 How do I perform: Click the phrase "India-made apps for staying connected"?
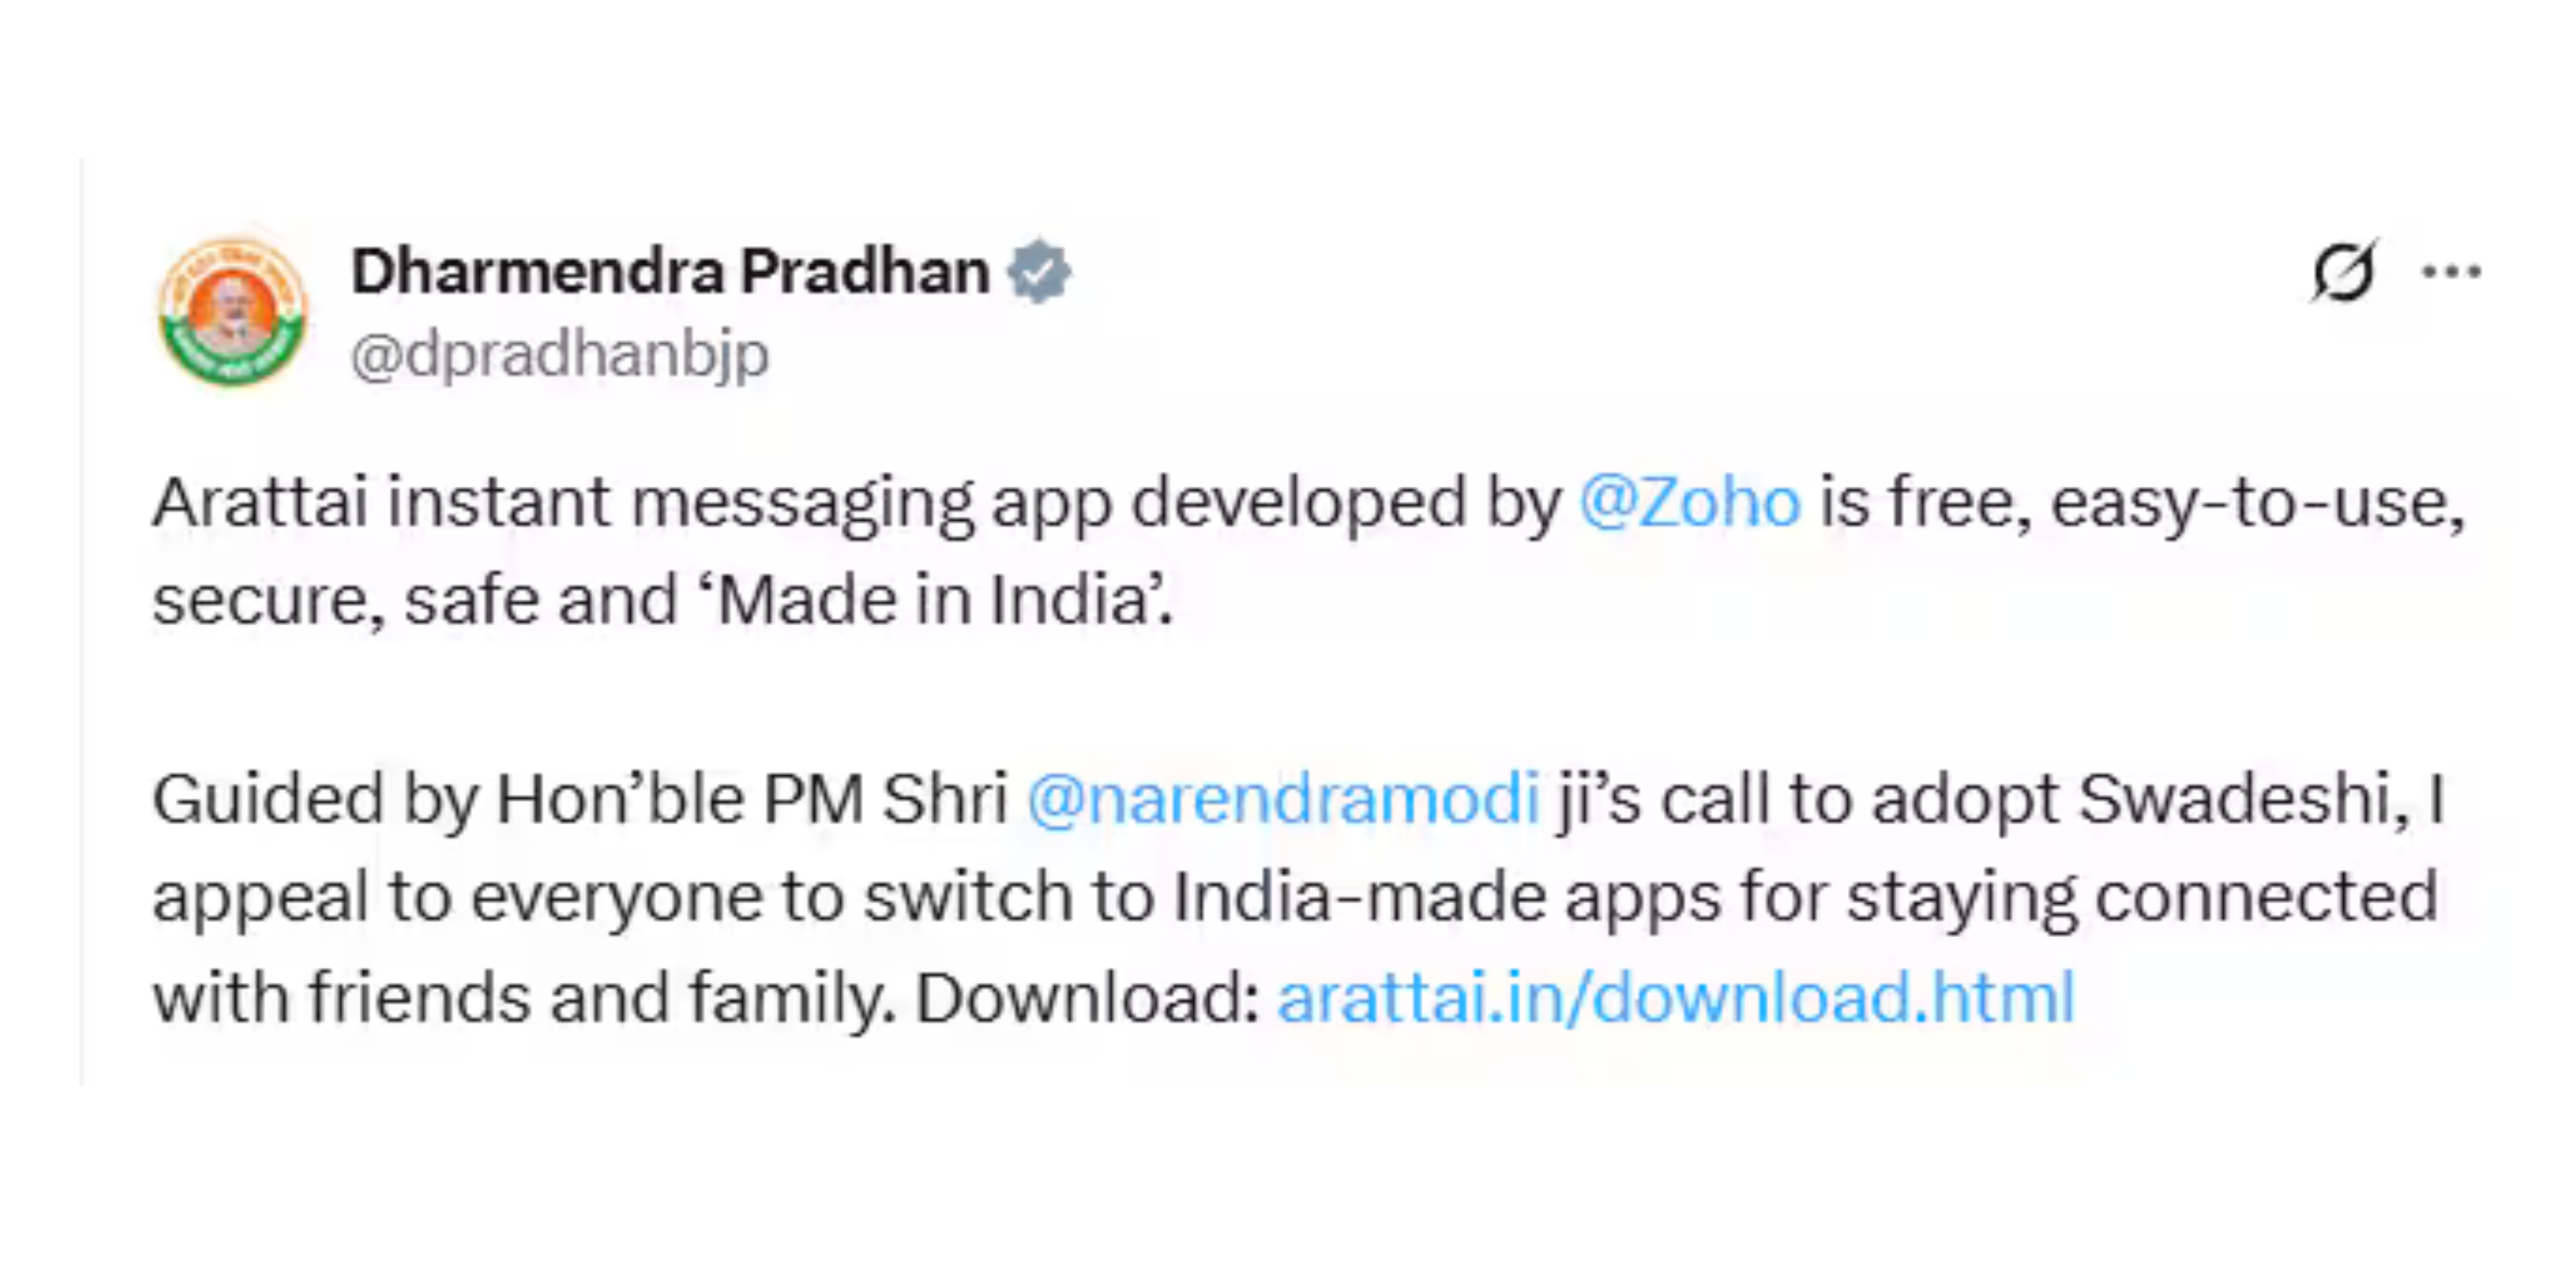1805,898
